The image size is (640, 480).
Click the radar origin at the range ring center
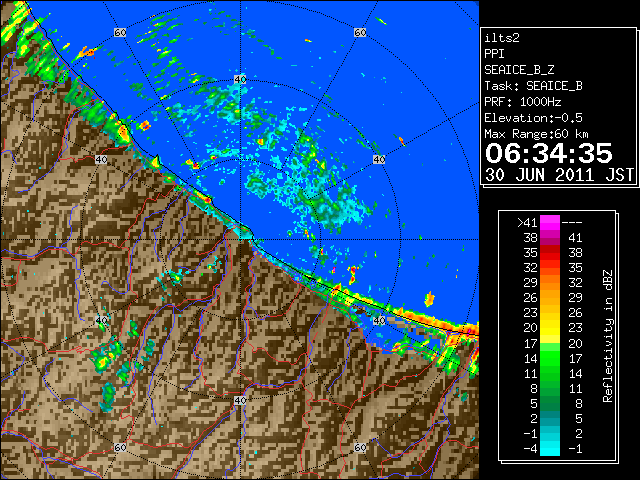tap(240, 240)
